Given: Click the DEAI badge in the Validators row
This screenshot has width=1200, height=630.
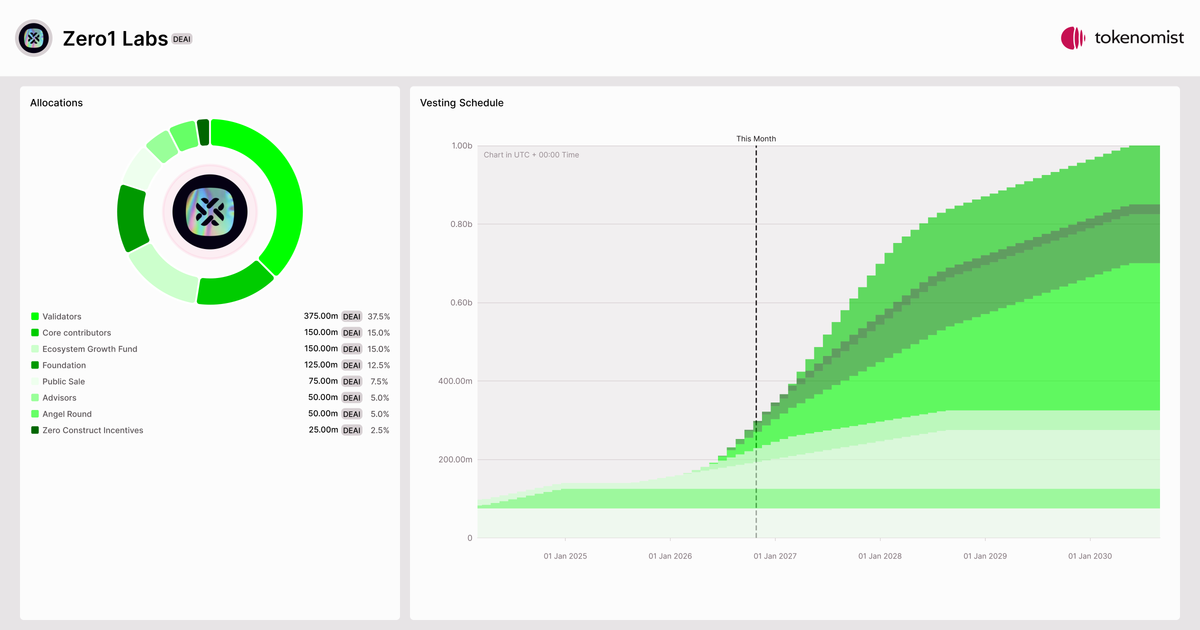Looking at the screenshot, I should pos(352,316).
